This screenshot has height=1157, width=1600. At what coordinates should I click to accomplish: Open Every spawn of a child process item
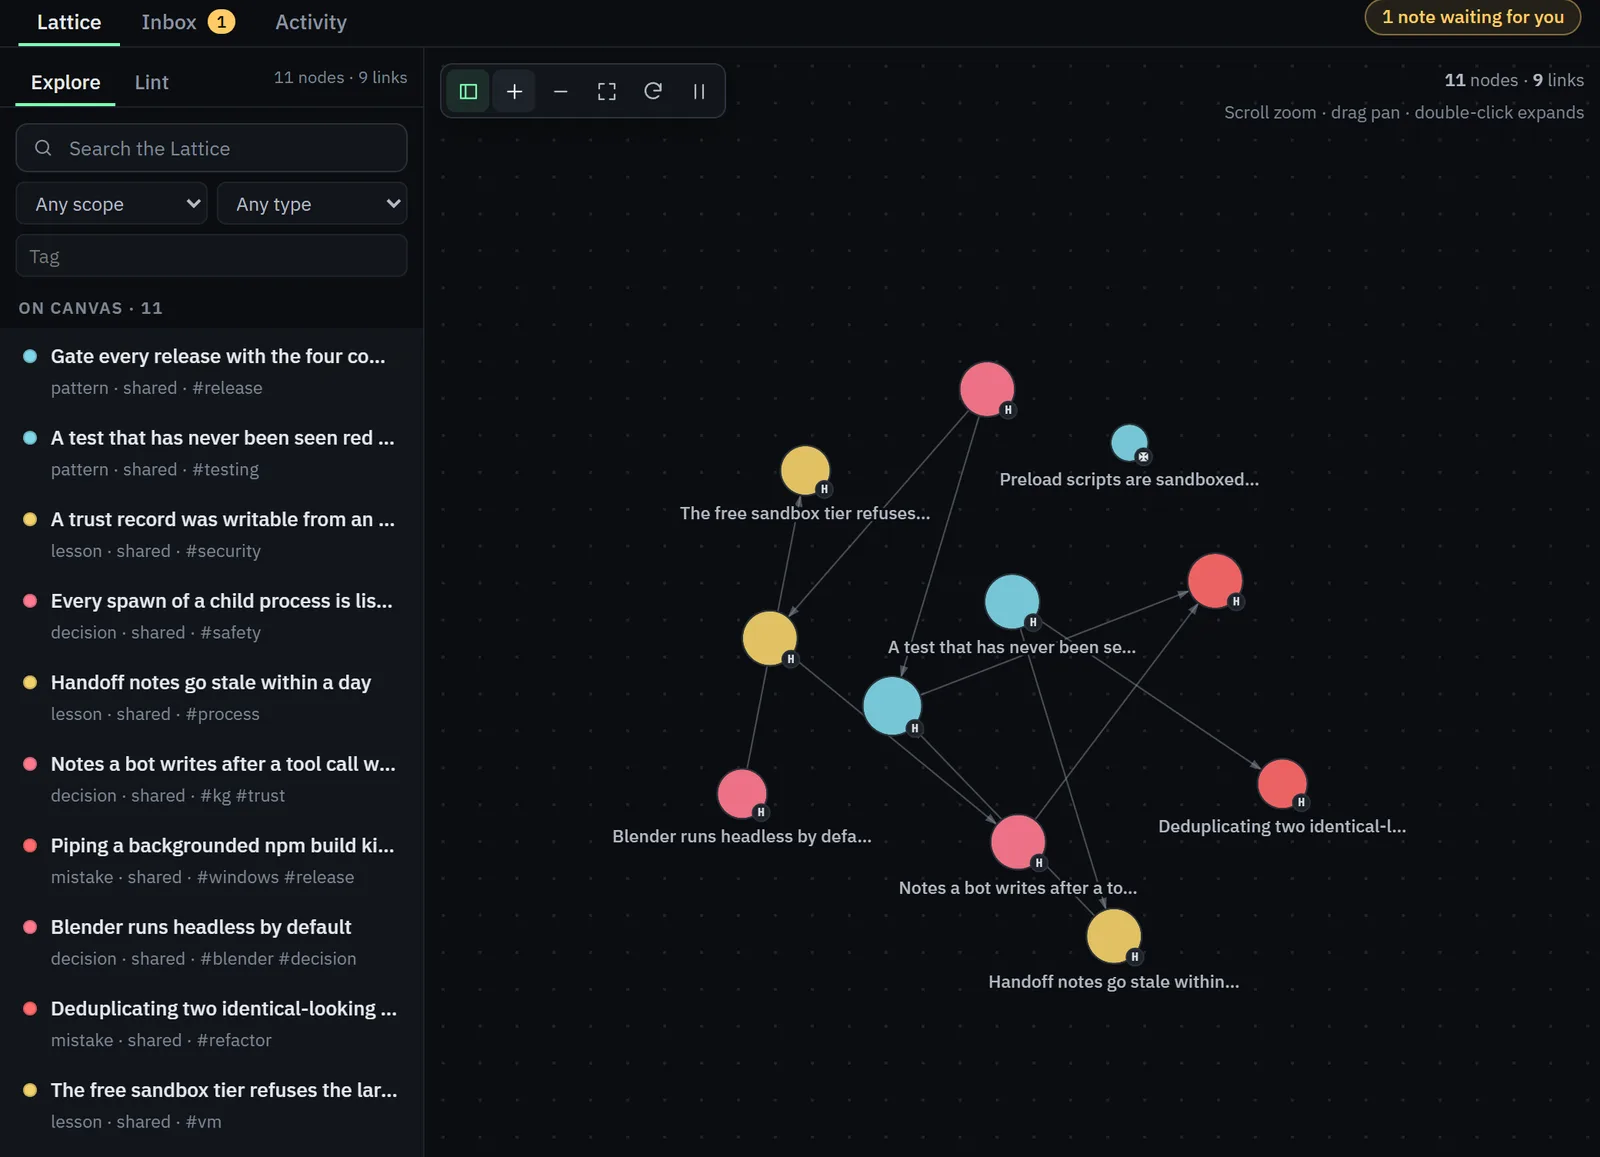pos(211,616)
